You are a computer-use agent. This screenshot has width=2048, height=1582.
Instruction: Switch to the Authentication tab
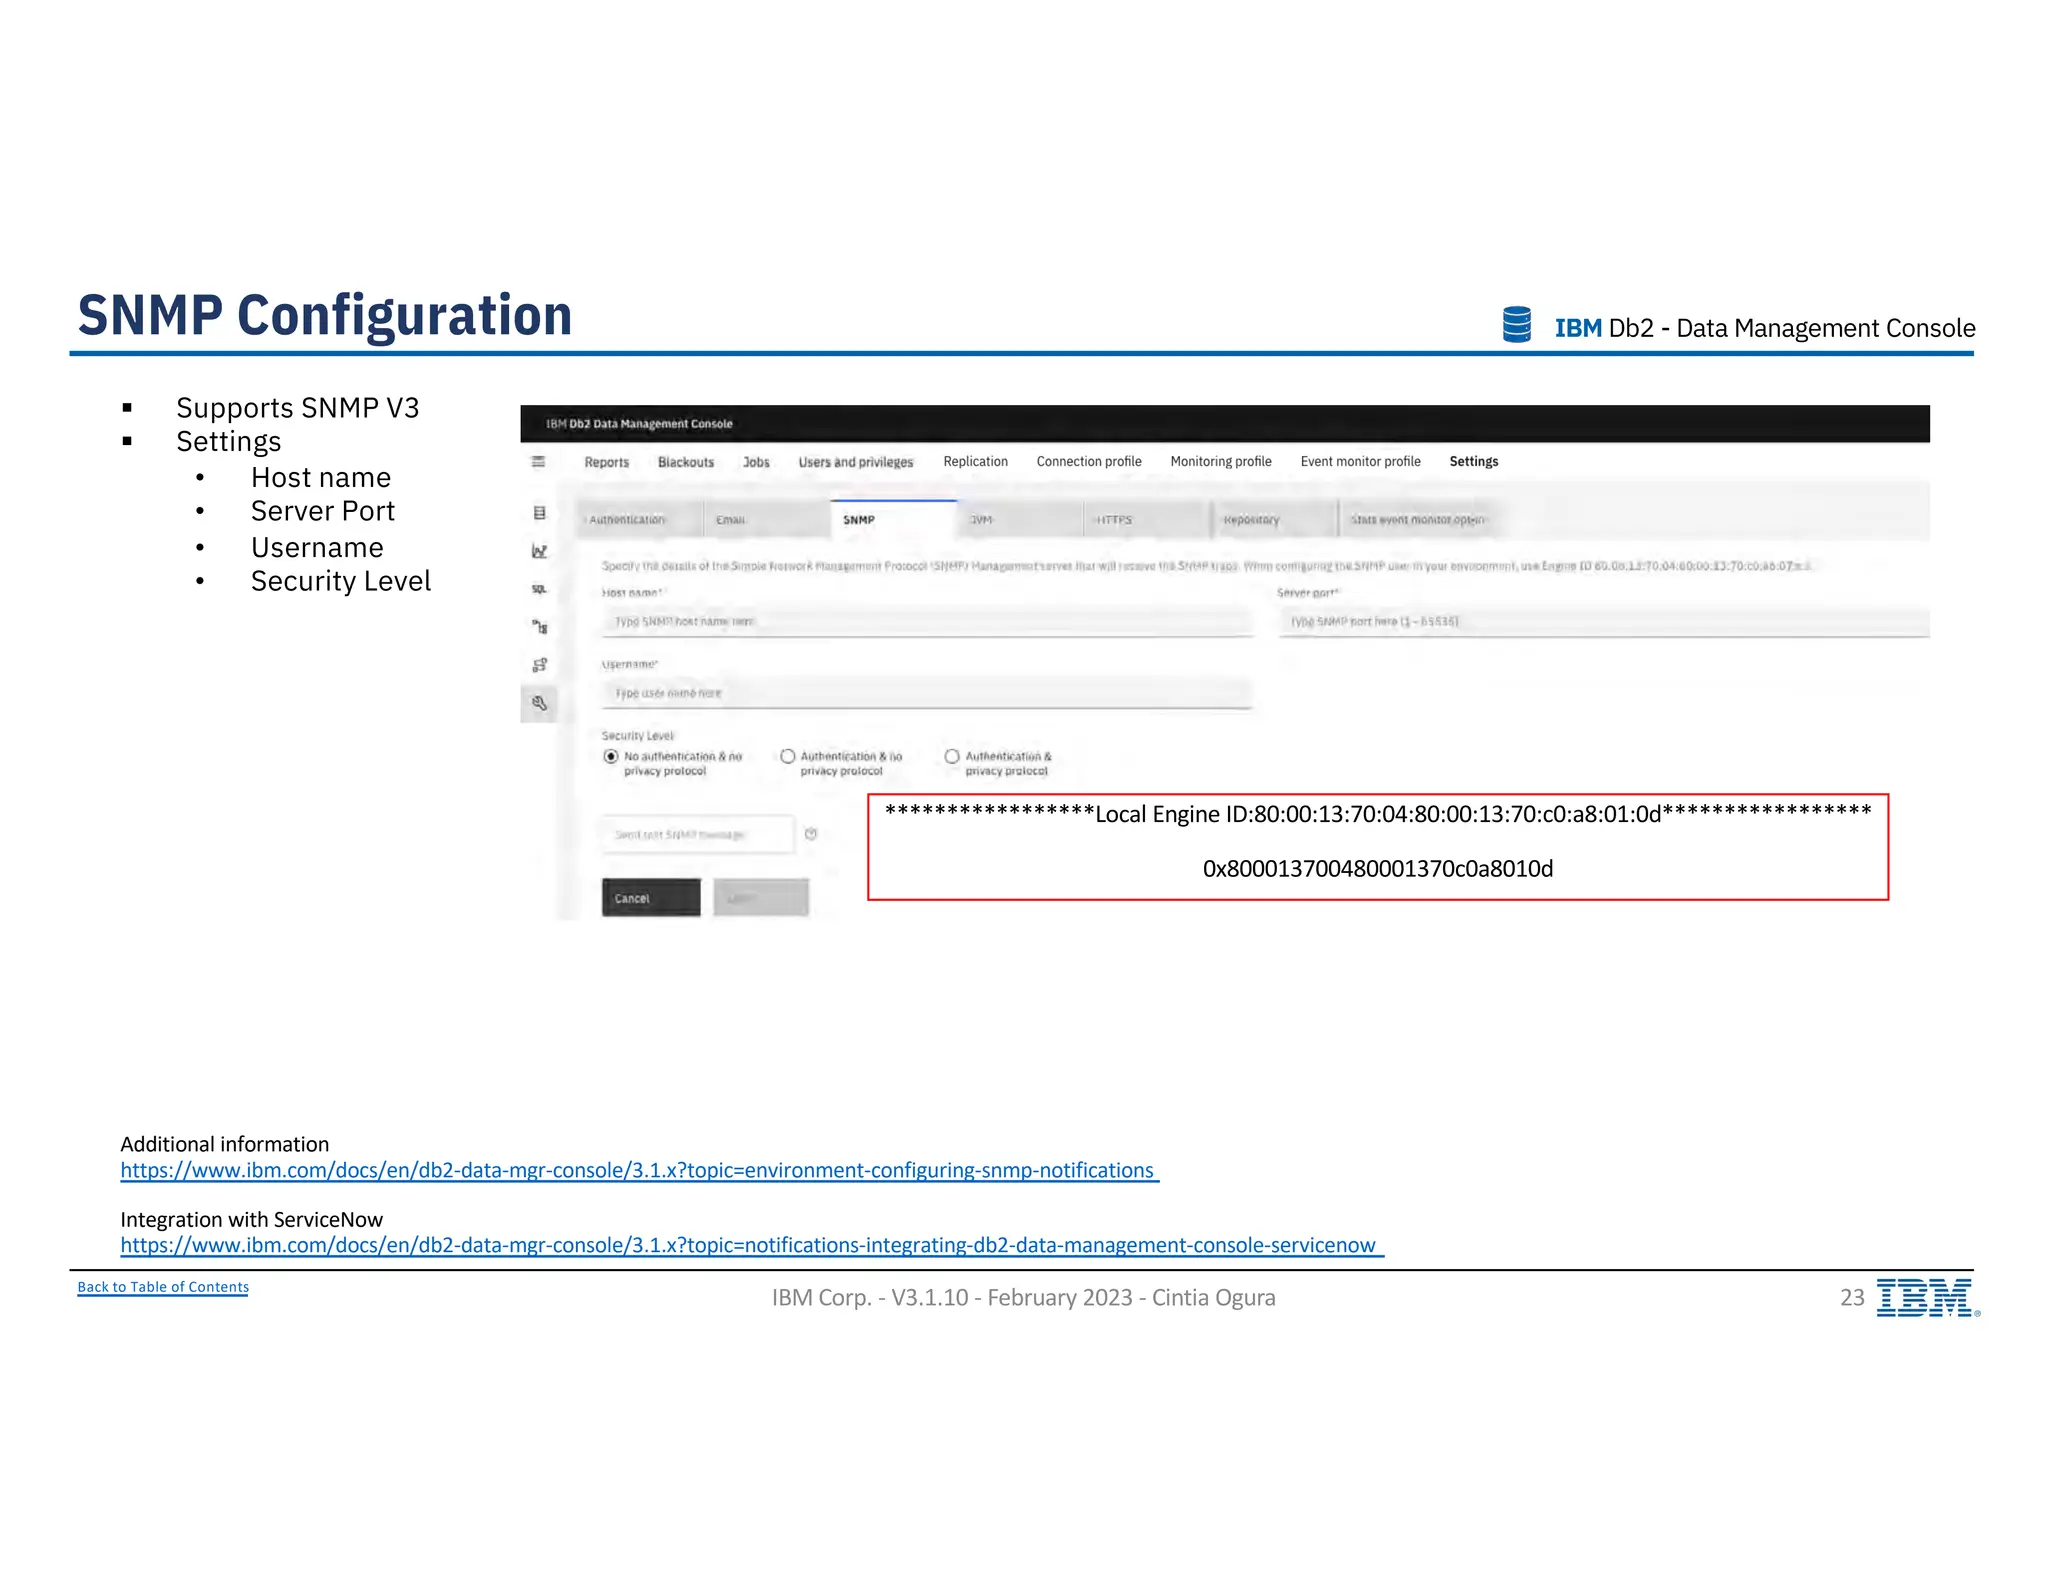coord(641,520)
